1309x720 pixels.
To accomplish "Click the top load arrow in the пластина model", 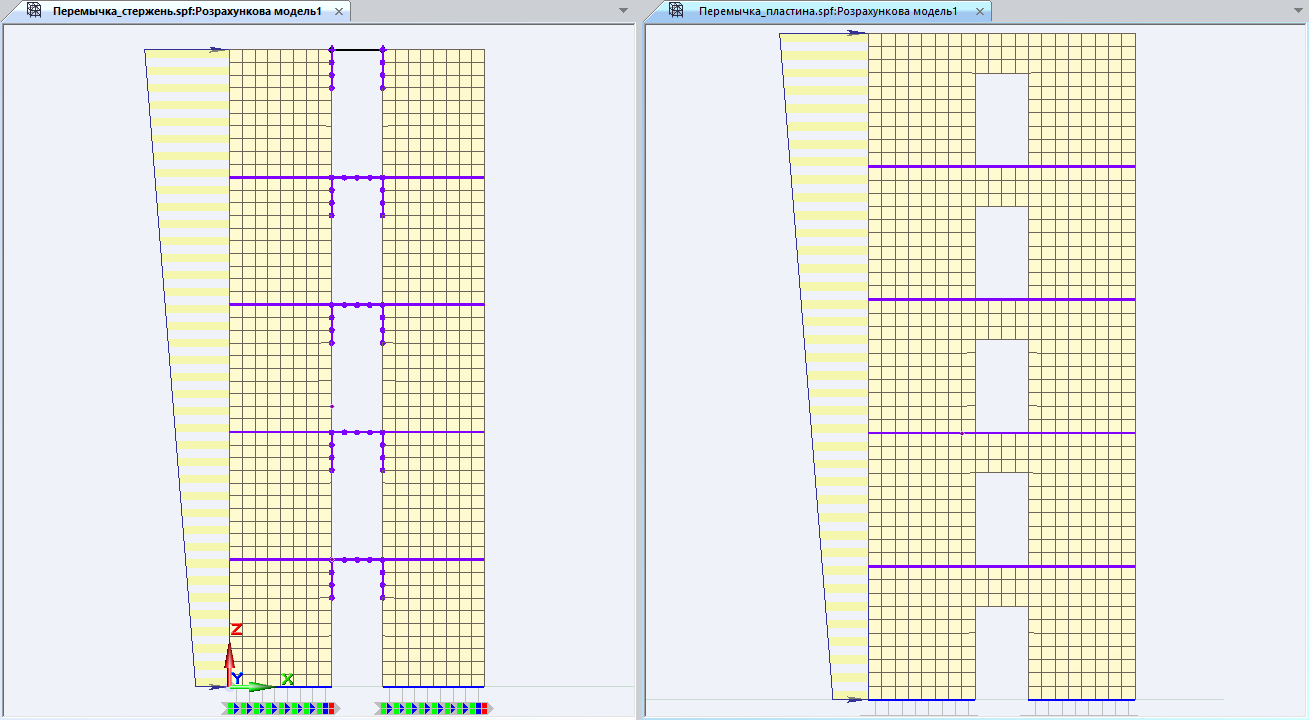I will coord(856,33).
